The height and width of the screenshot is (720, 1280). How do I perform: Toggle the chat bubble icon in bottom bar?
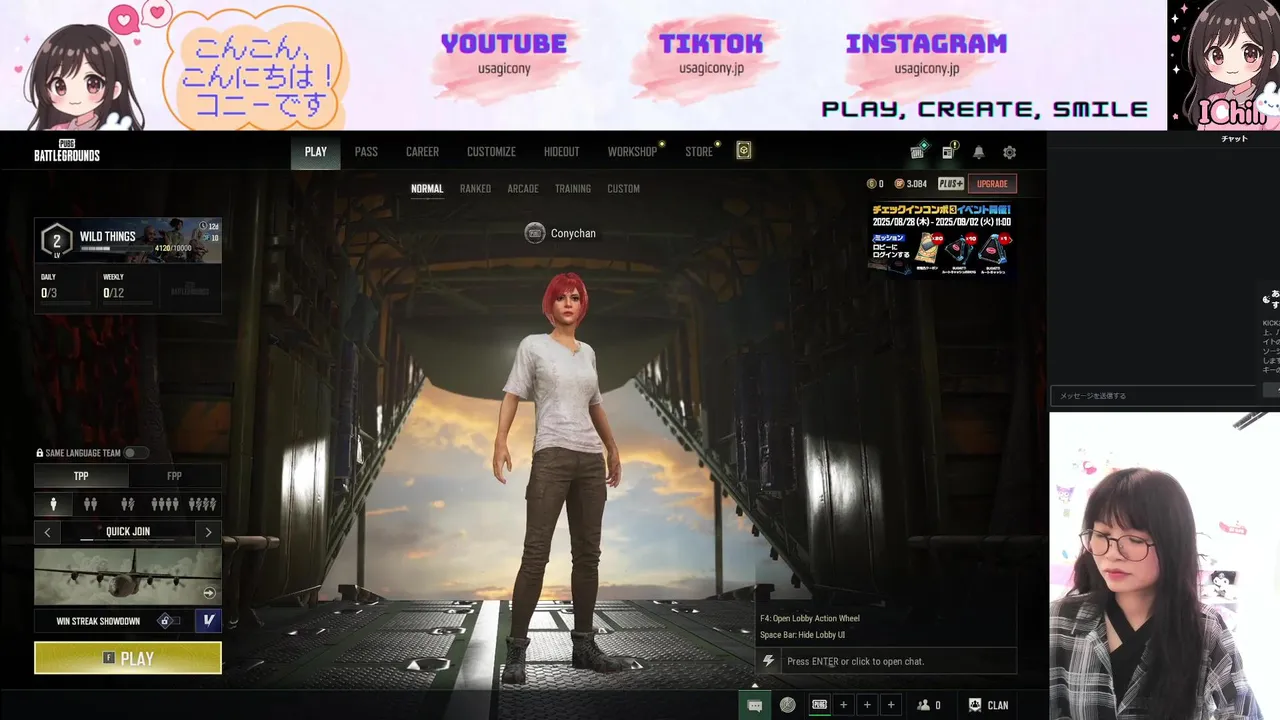click(755, 705)
